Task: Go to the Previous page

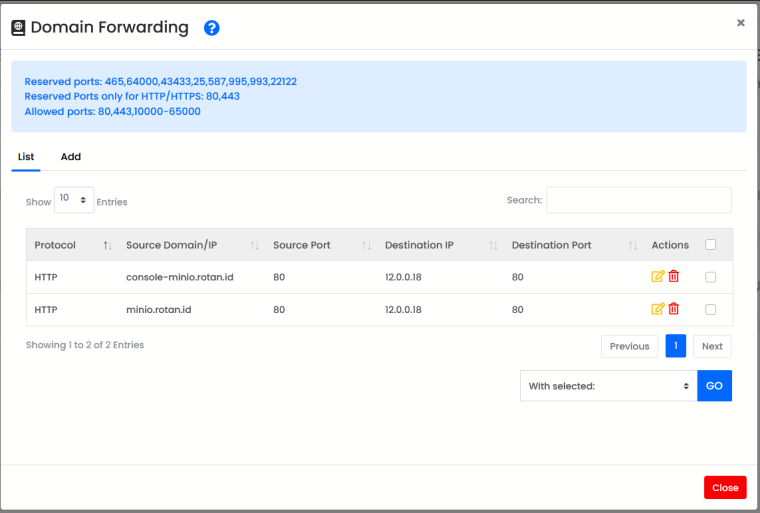Action: (x=629, y=346)
